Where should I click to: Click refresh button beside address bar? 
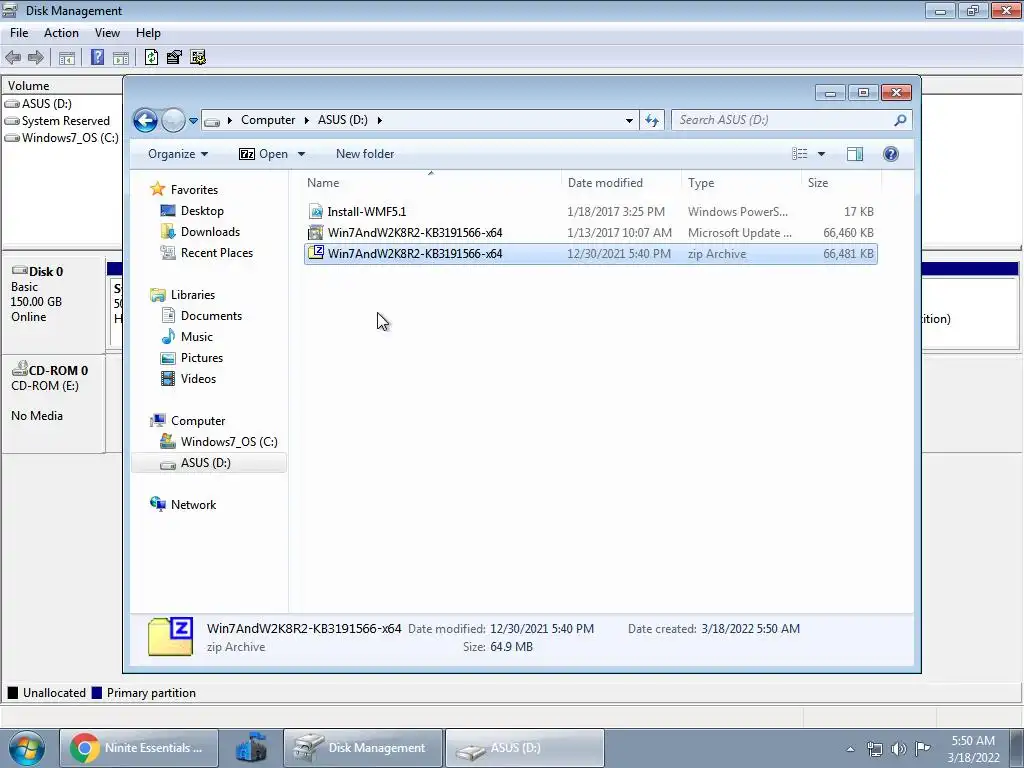[x=652, y=120]
